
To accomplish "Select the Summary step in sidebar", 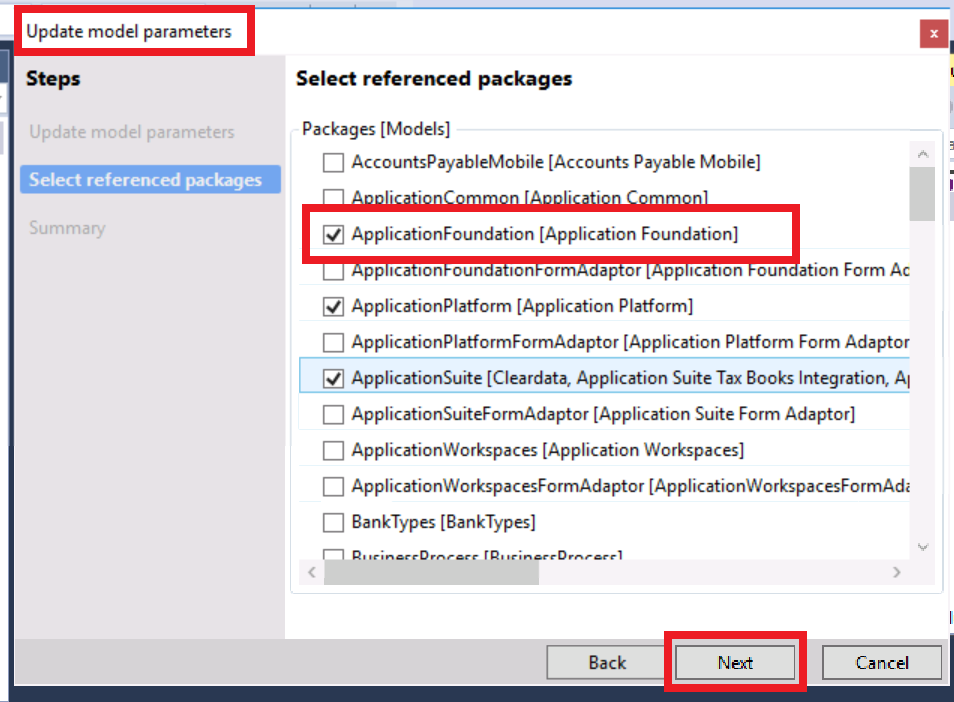I will [67, 228].
